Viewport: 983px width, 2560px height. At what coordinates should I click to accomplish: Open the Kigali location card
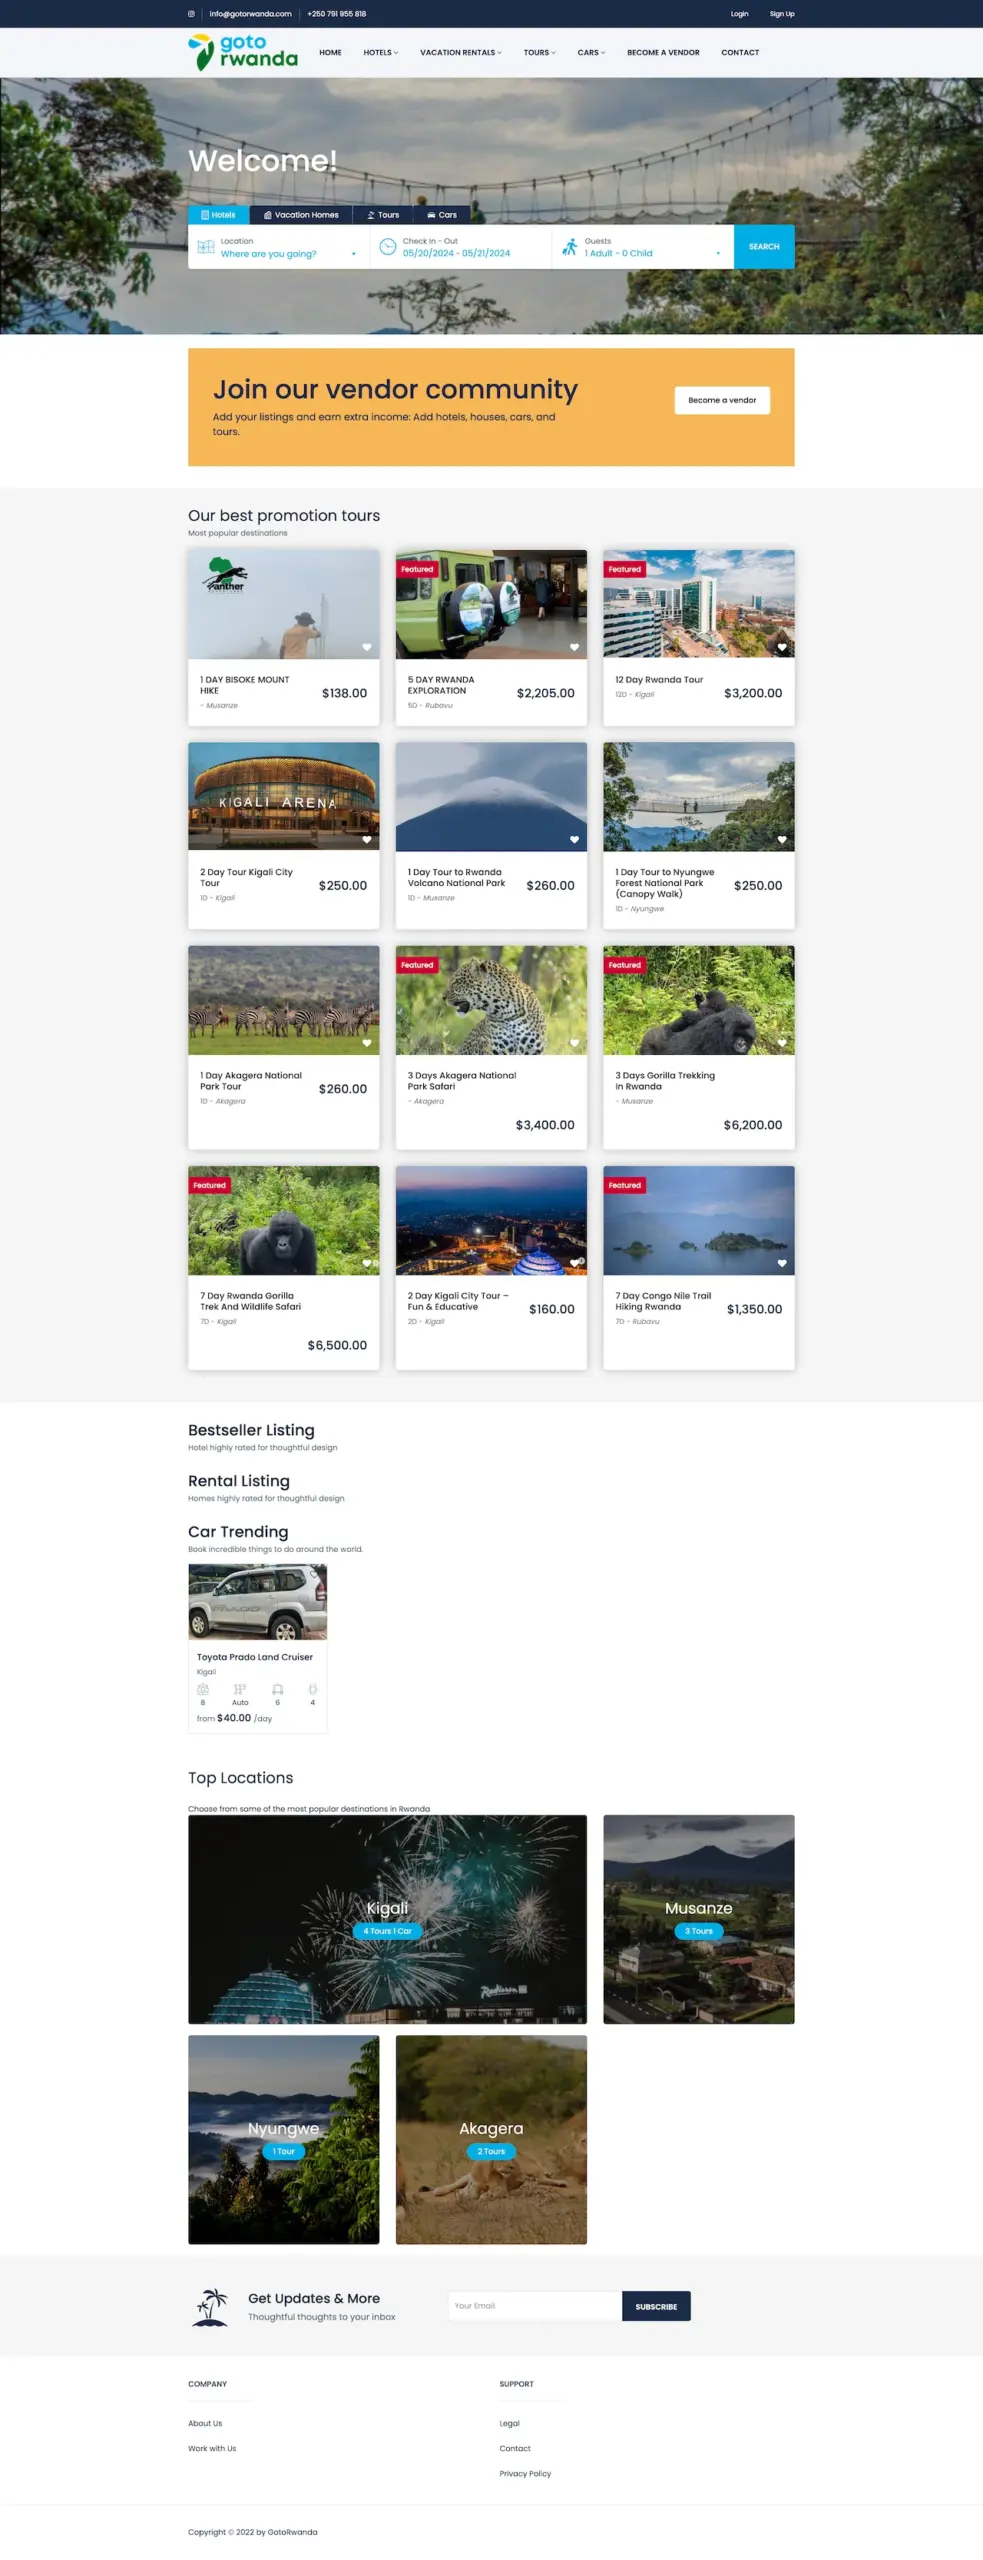pyautogui.click(x=387, y=1919)
